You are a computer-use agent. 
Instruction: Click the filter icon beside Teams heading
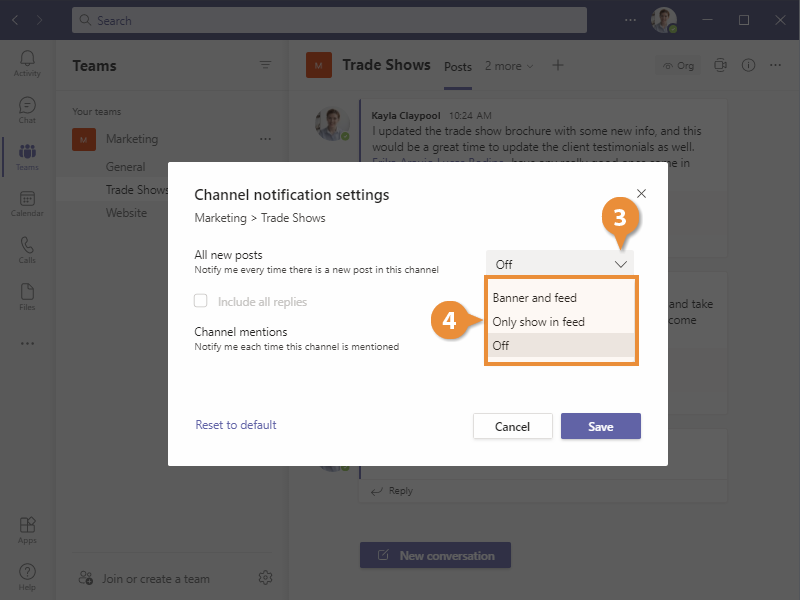pyautogui.click(x=265, y=65)
